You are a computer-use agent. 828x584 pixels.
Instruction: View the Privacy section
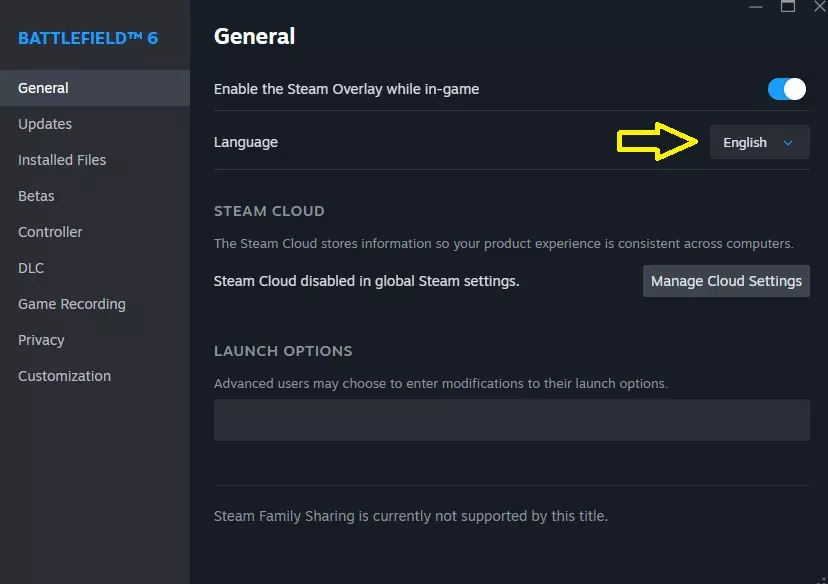pyautogui.click(x=95, y=340)
